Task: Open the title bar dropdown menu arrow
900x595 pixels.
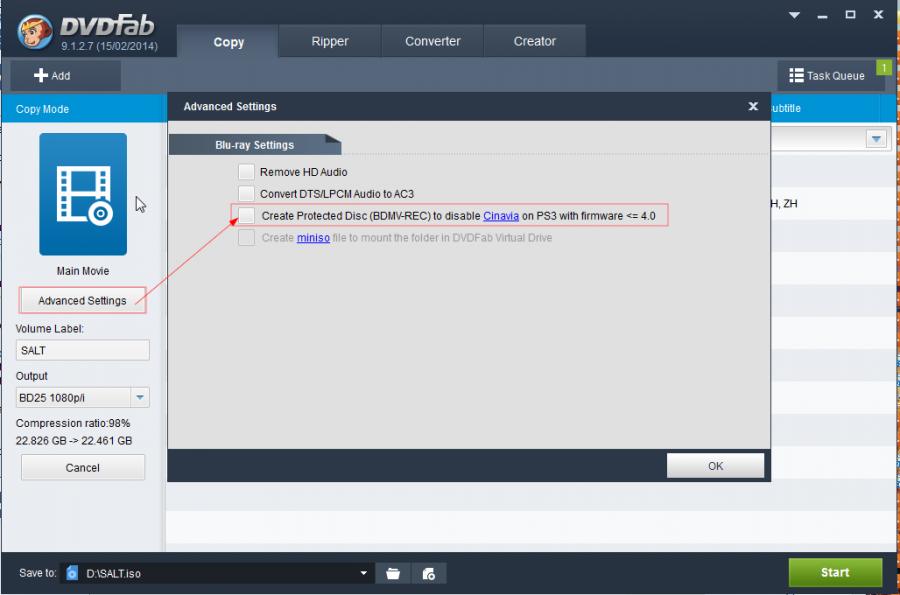Action: (794, 15)
